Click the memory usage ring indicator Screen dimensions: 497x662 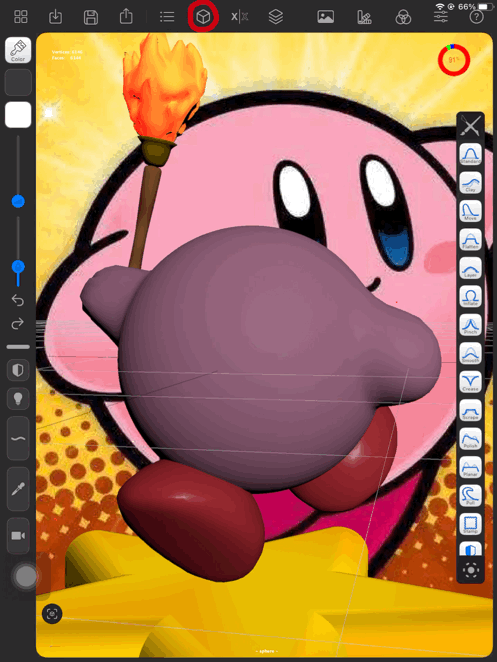454,60
